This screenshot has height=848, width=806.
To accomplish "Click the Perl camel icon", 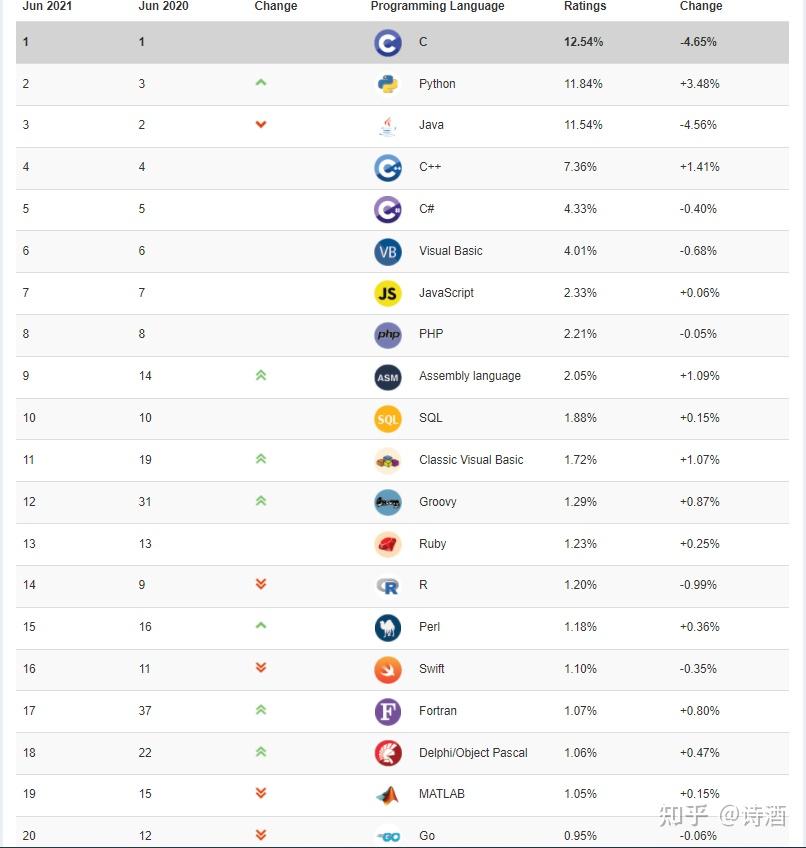I will (388, 627).
